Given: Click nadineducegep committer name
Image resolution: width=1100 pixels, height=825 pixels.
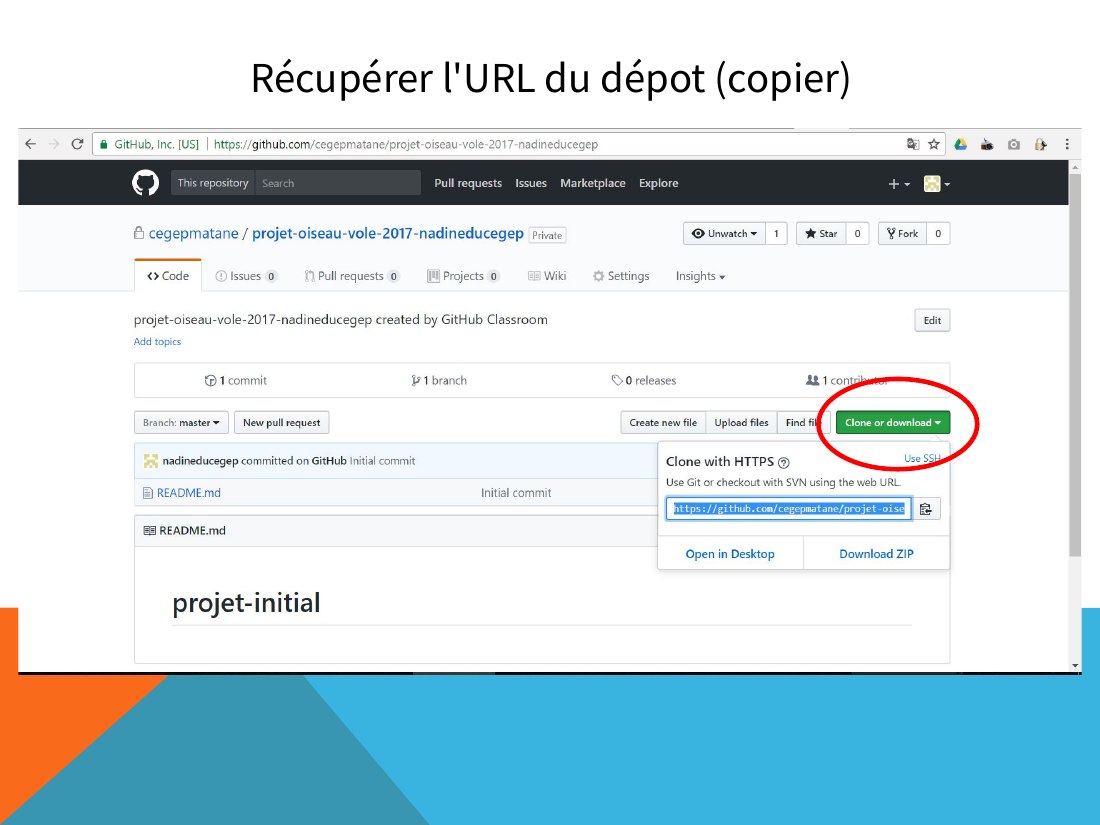Looking at the screenshot, I should pyautogui.click(x=200, y=461).
